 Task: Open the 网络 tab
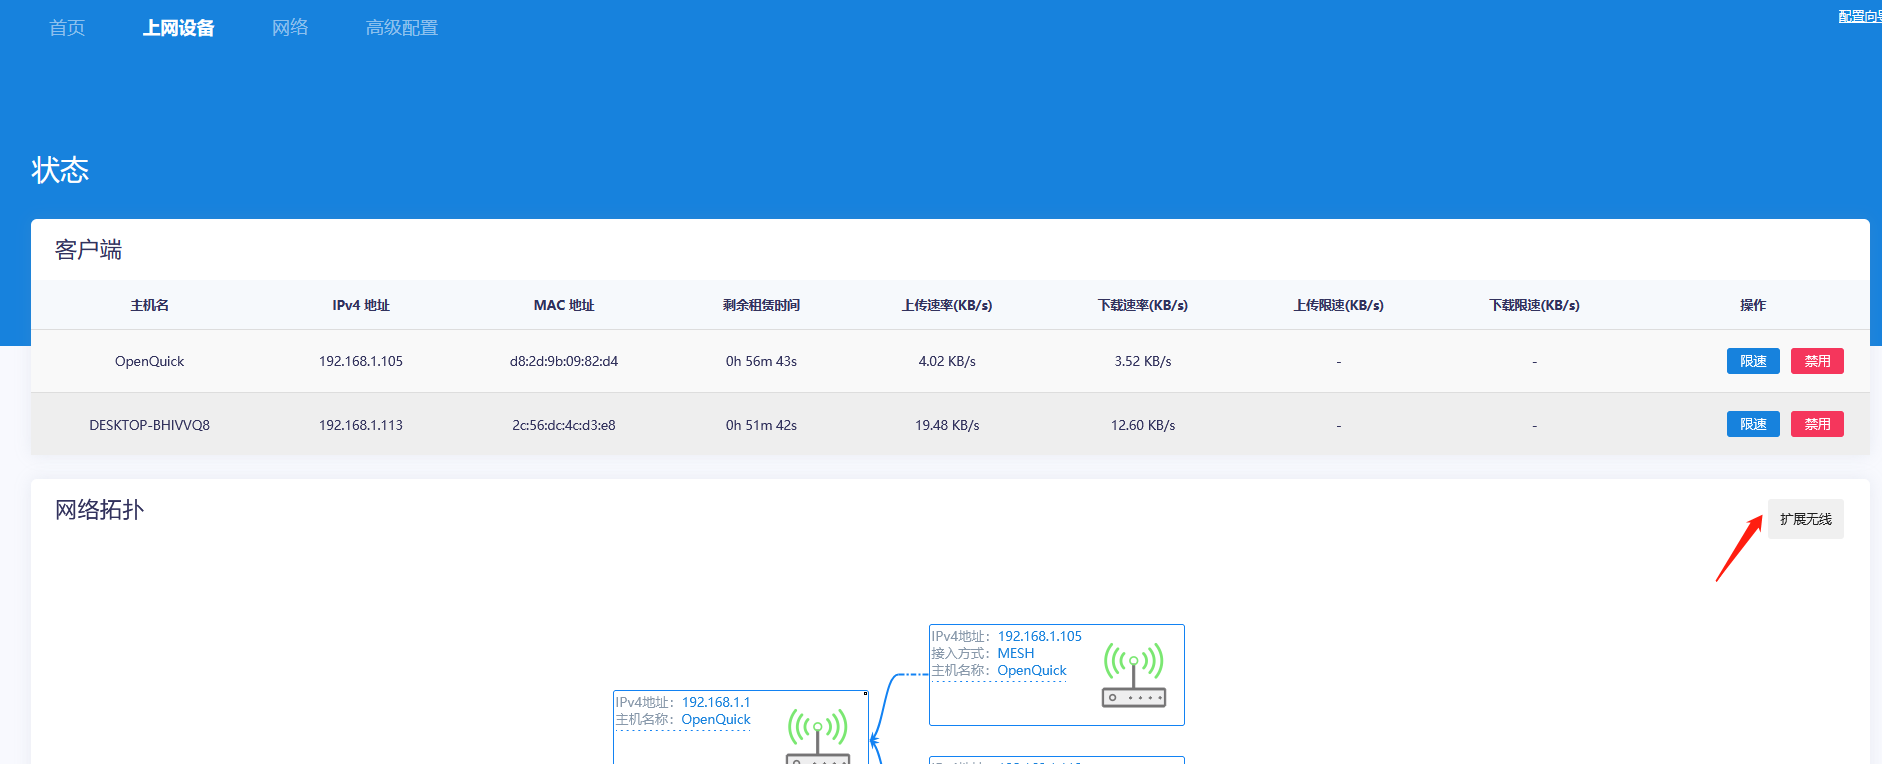pos(290,28)
